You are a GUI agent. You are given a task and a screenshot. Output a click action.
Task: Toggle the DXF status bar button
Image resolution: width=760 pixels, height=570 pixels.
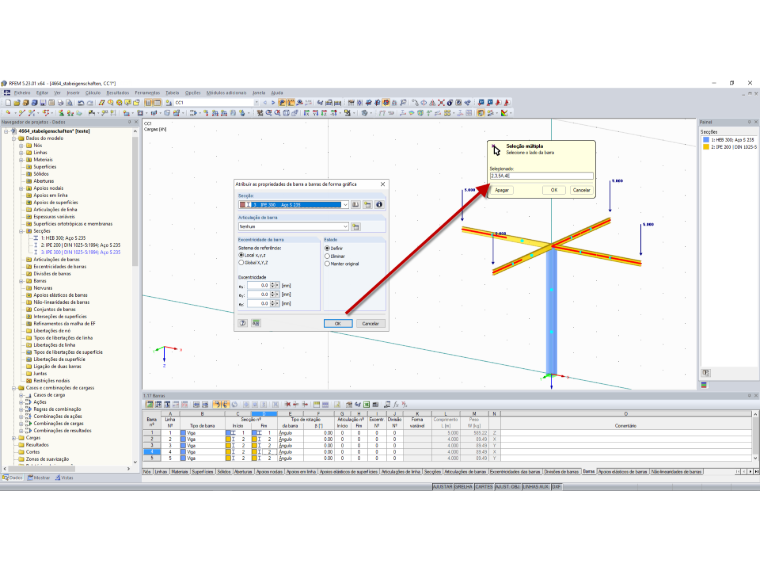point(556,486)
